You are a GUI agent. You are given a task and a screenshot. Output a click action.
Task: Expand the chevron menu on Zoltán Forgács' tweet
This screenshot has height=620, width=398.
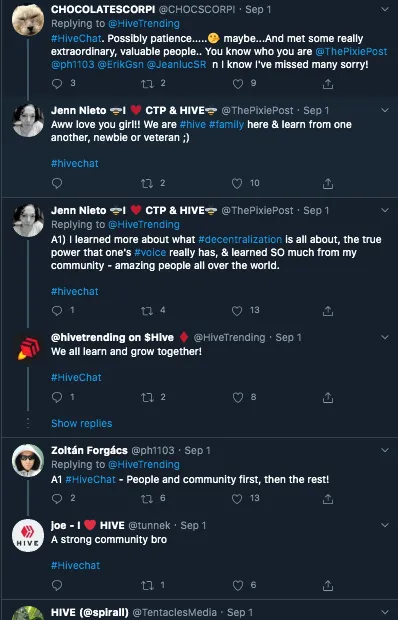pos(385,450)
